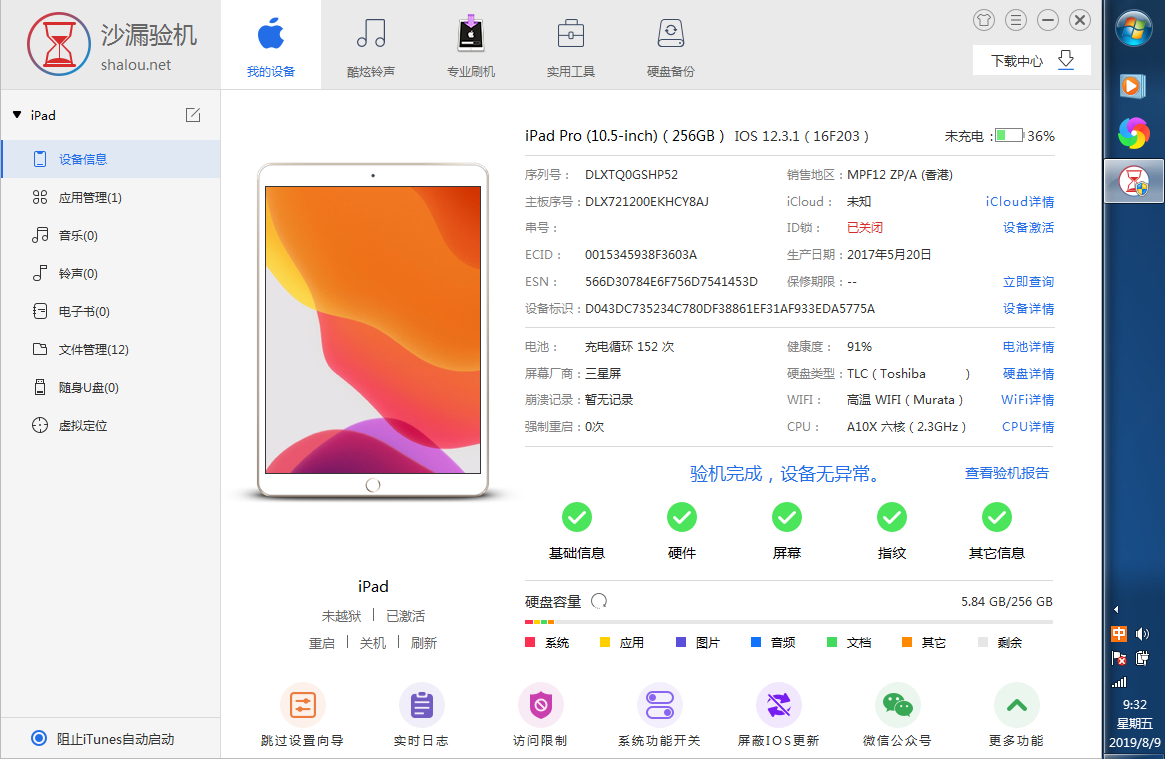Screen dimensions: 1165x759
Task: Click the orange 其它 legend swatch
Action: [x=906, y=642]
